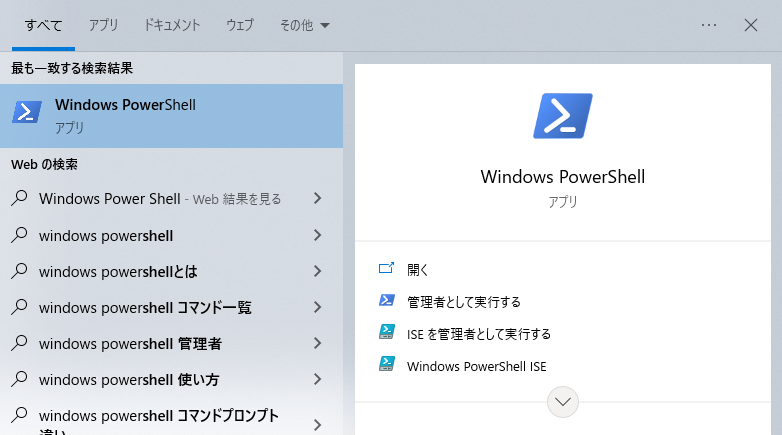The width and height of the screenshot is (782, 435).
Task: Switch to the すべて tab
Action: [43, 25]
